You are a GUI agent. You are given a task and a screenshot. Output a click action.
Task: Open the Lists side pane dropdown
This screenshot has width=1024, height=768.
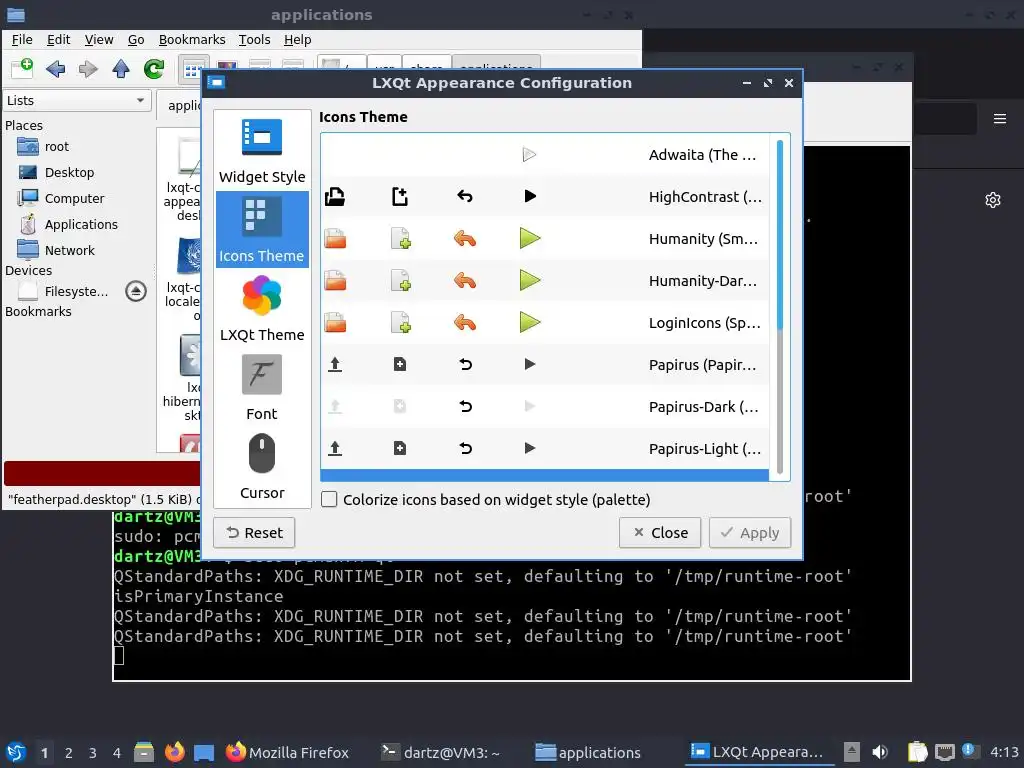coord(76,101)
